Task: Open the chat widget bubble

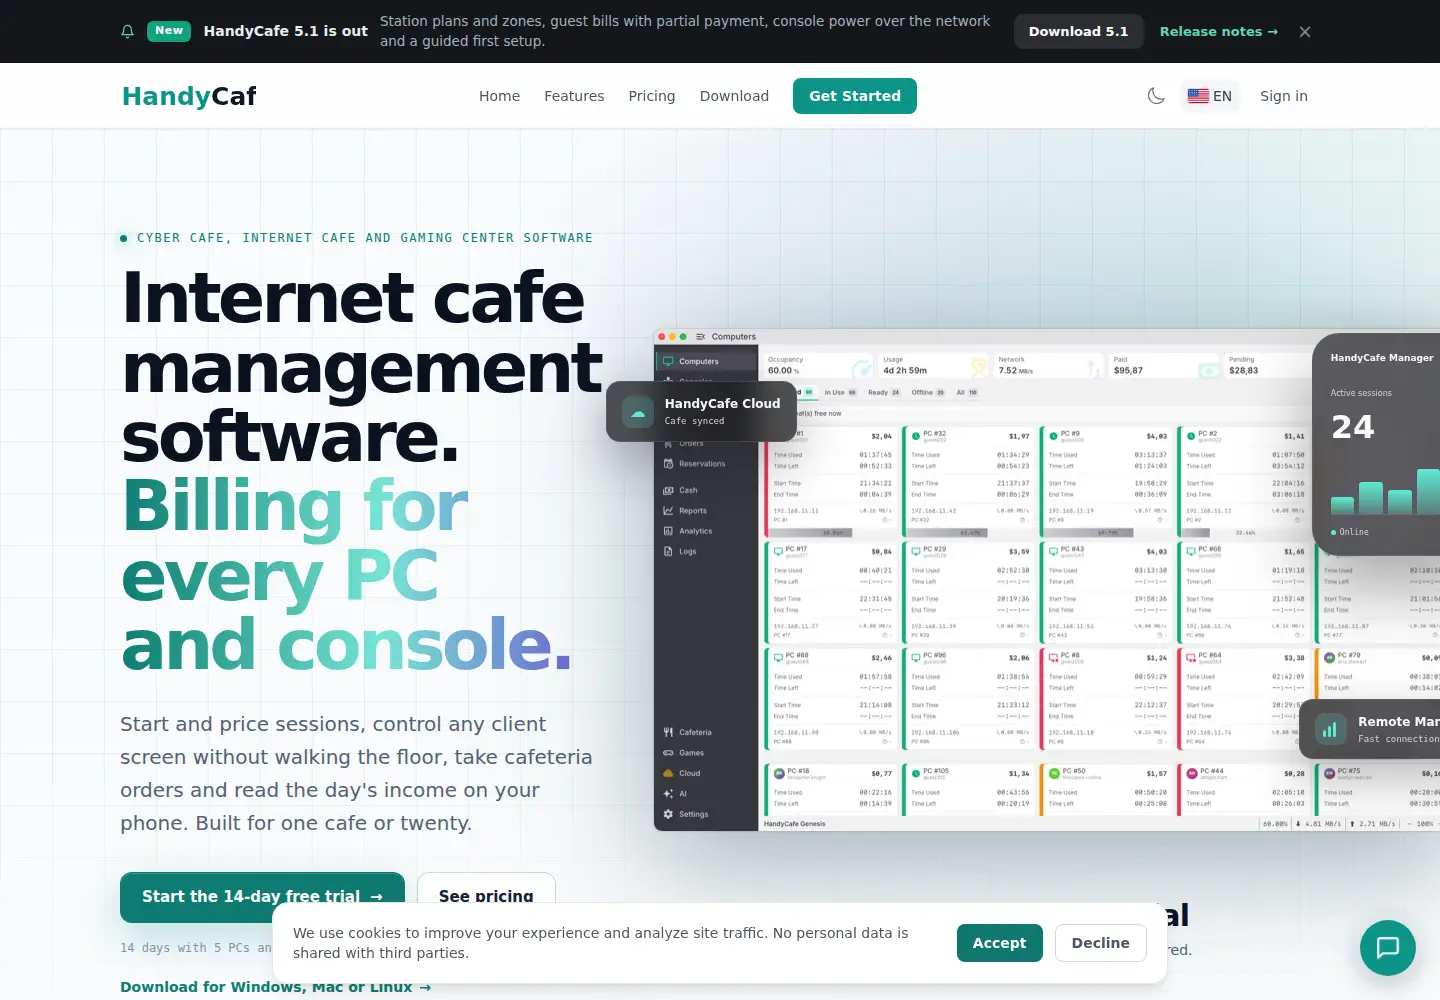Action: tap(1388, 948)
